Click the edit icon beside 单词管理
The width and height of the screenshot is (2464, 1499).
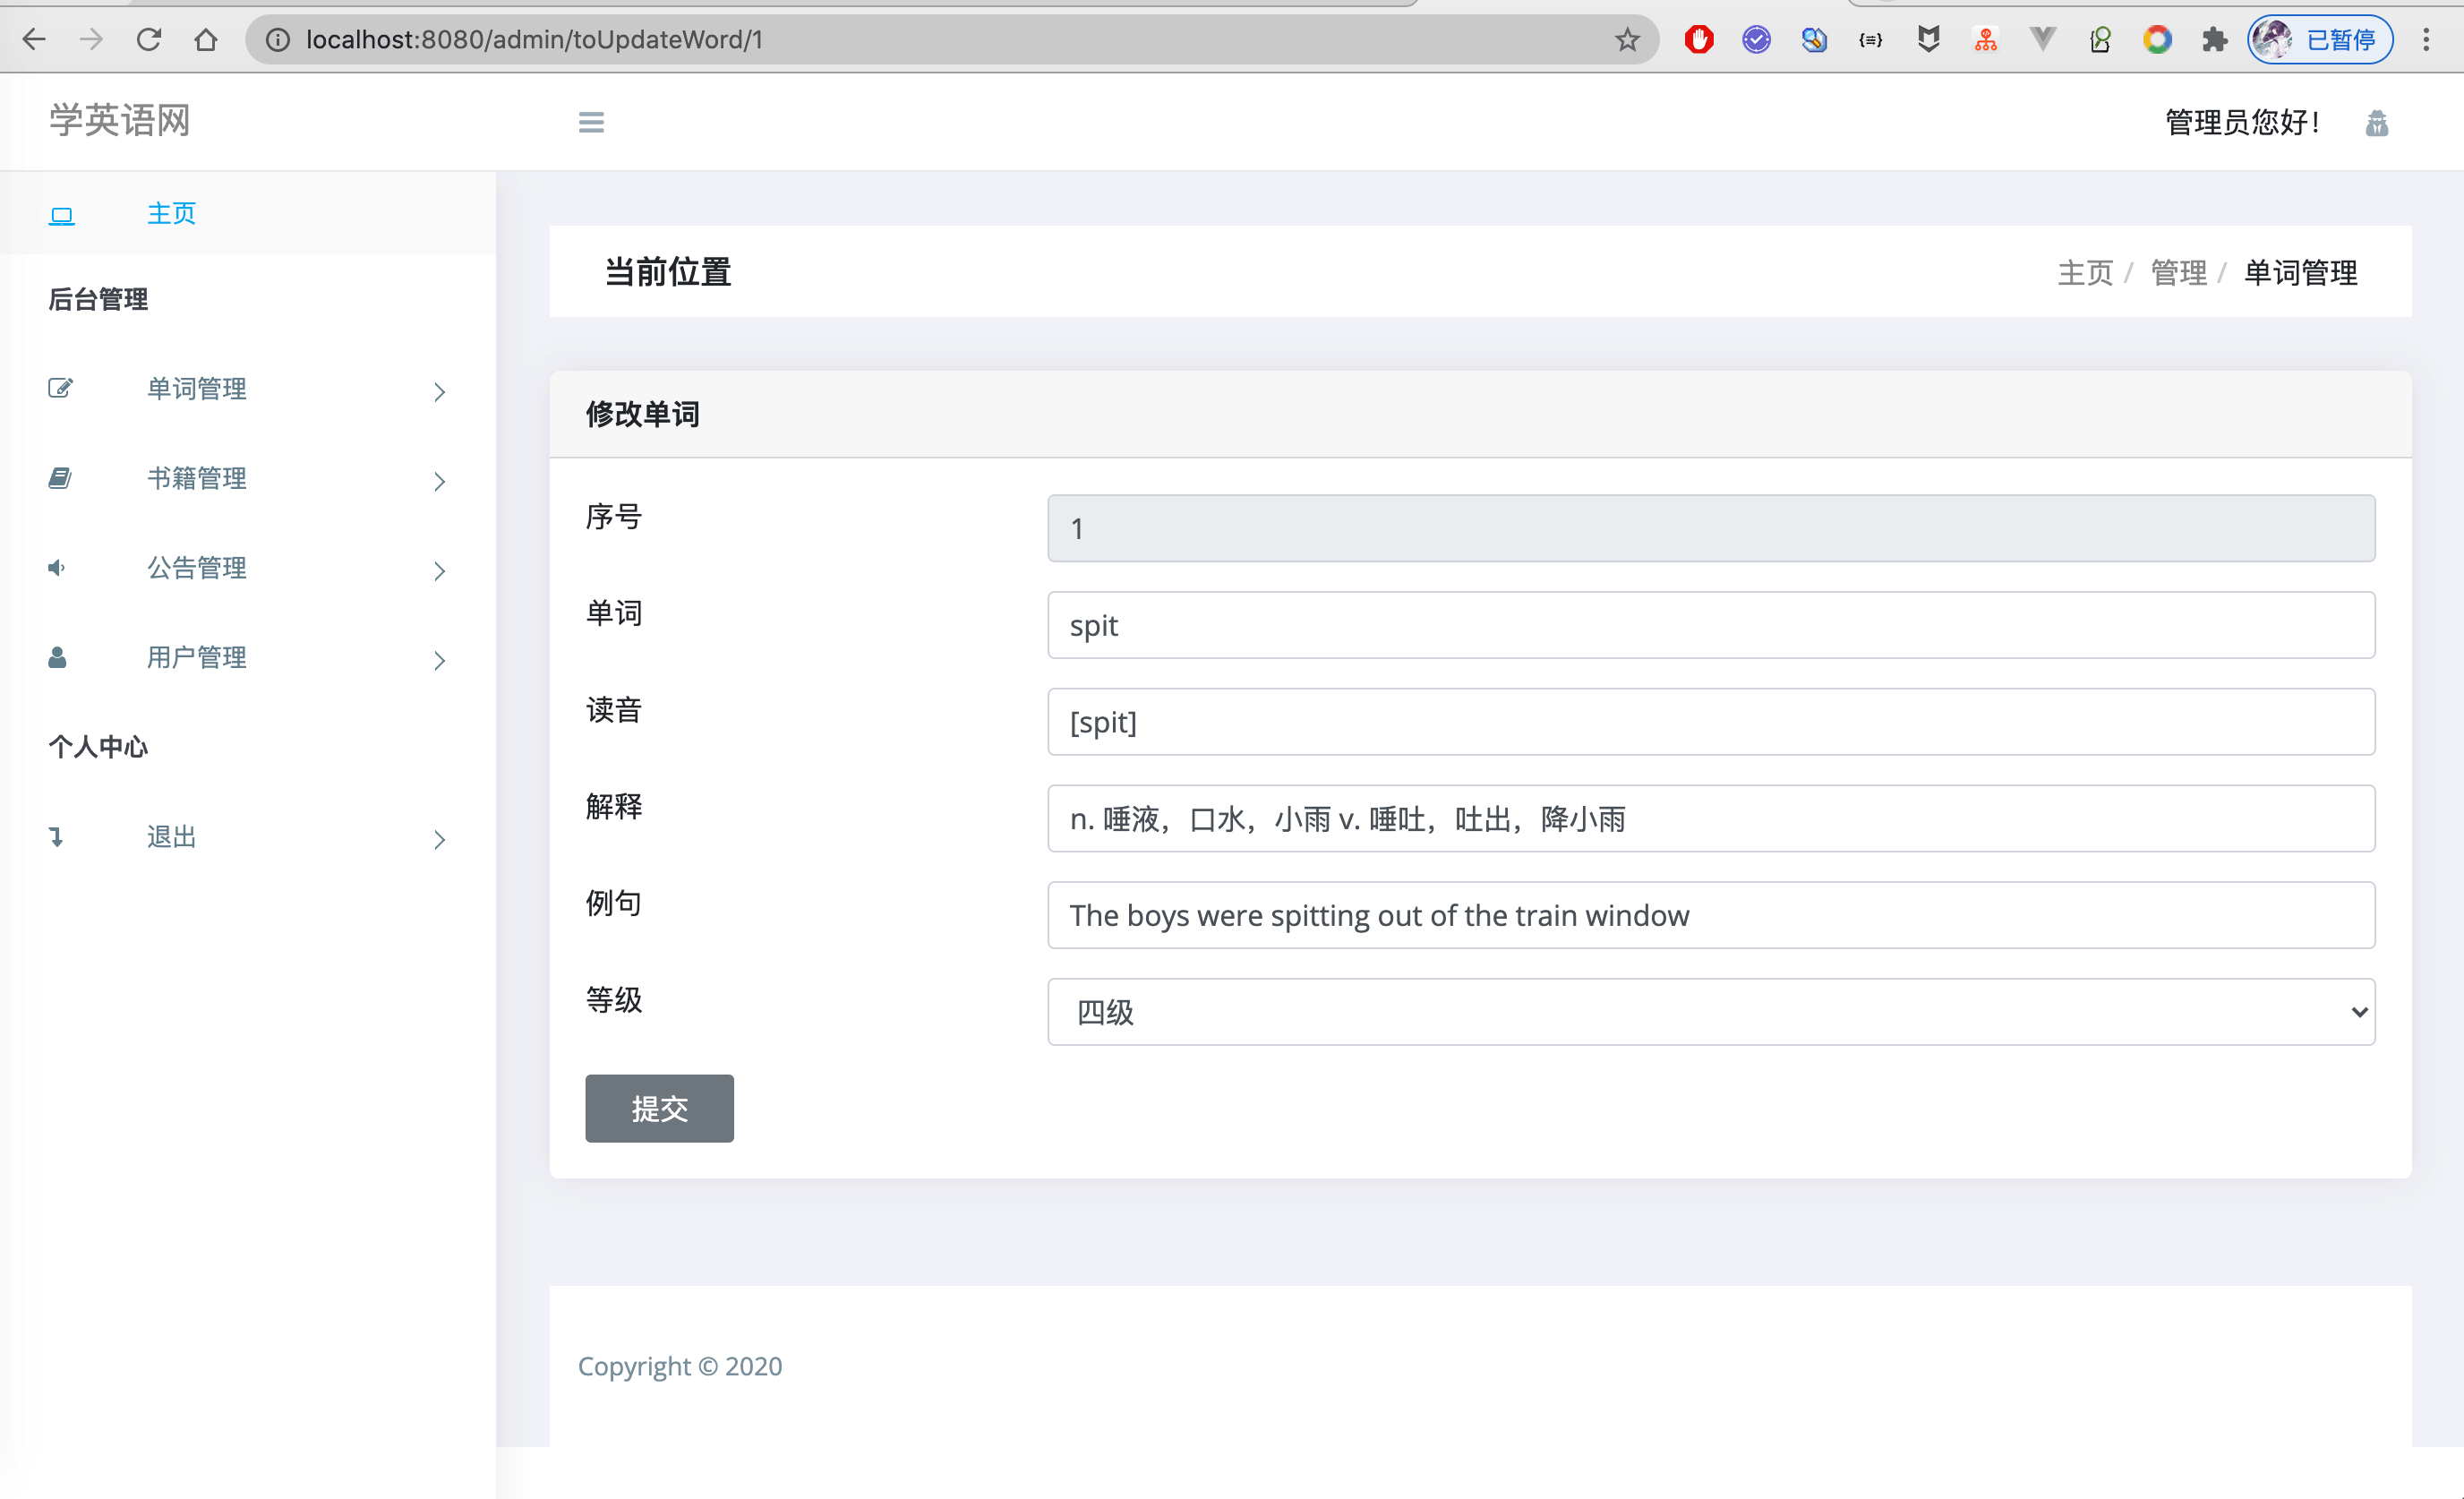click(x=60, y=388)
